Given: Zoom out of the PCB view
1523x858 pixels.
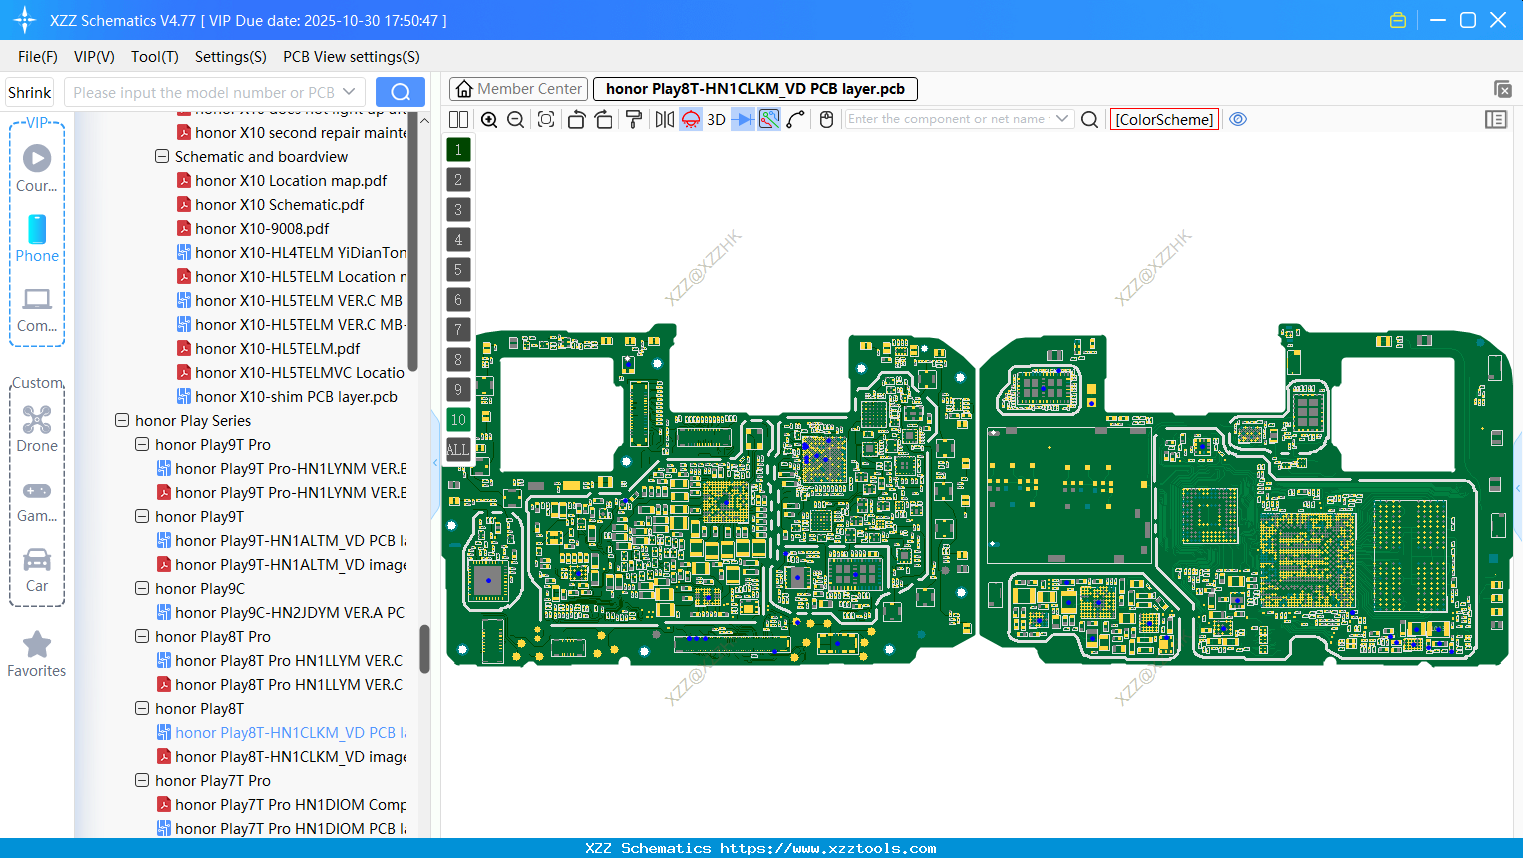Looking at the screenshot, I should click(515, 119).
